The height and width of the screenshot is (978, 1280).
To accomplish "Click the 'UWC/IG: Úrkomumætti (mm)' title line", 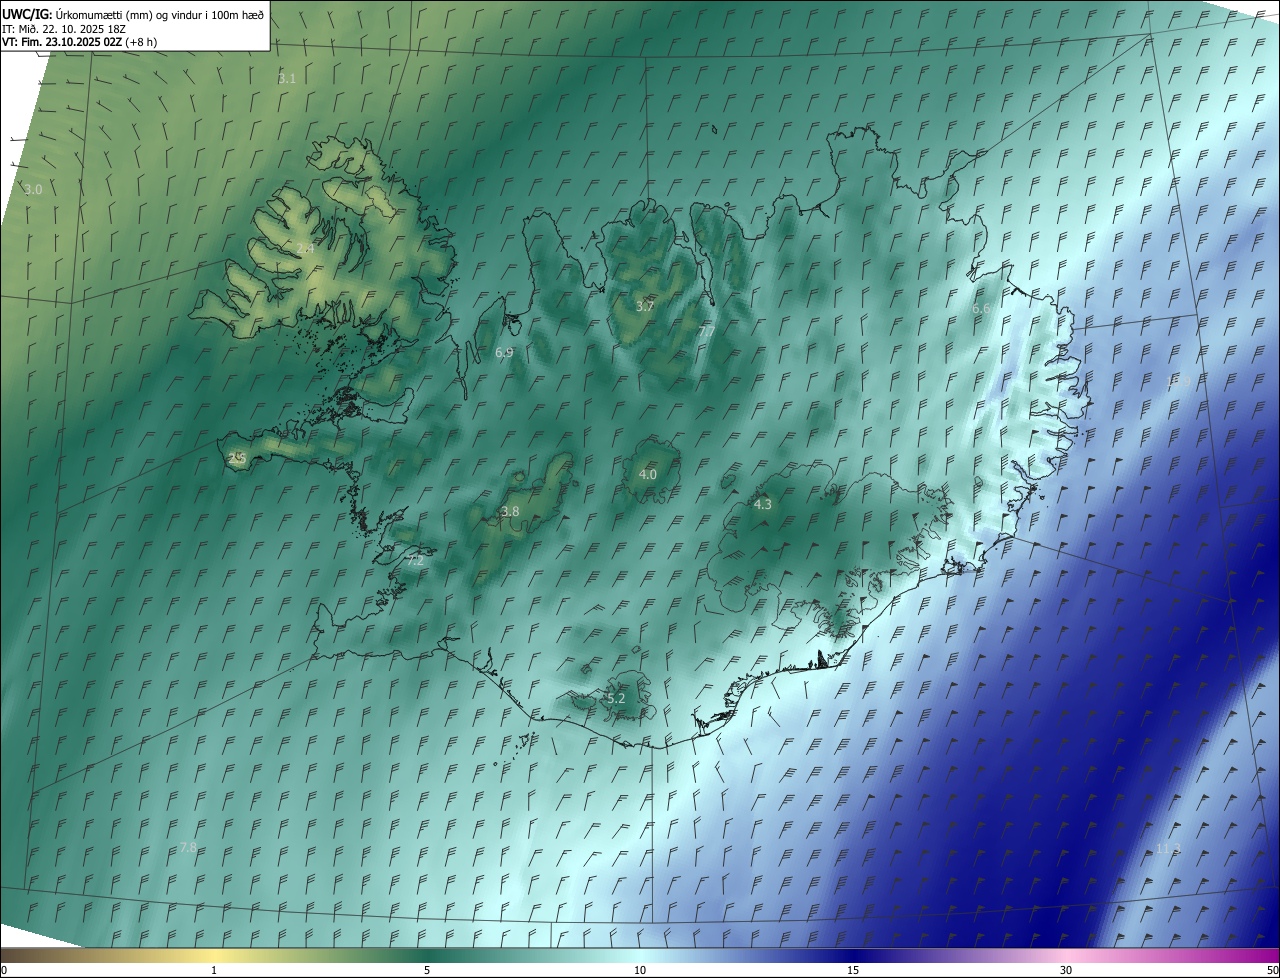I will pyautogui.click(x=133, y=14).
